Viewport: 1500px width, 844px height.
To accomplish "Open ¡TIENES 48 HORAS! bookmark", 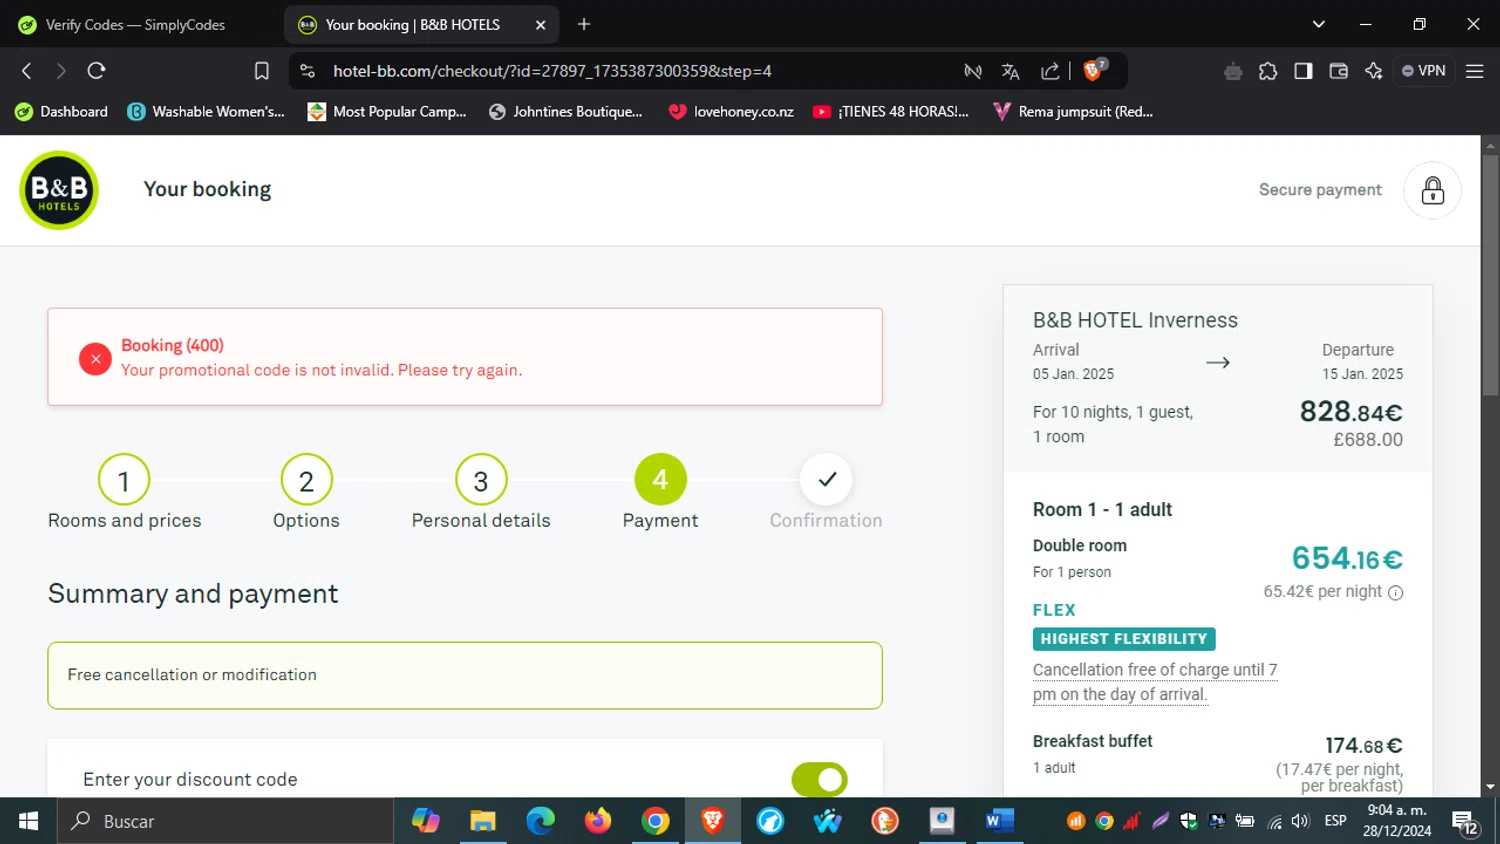I will [891, 112].
